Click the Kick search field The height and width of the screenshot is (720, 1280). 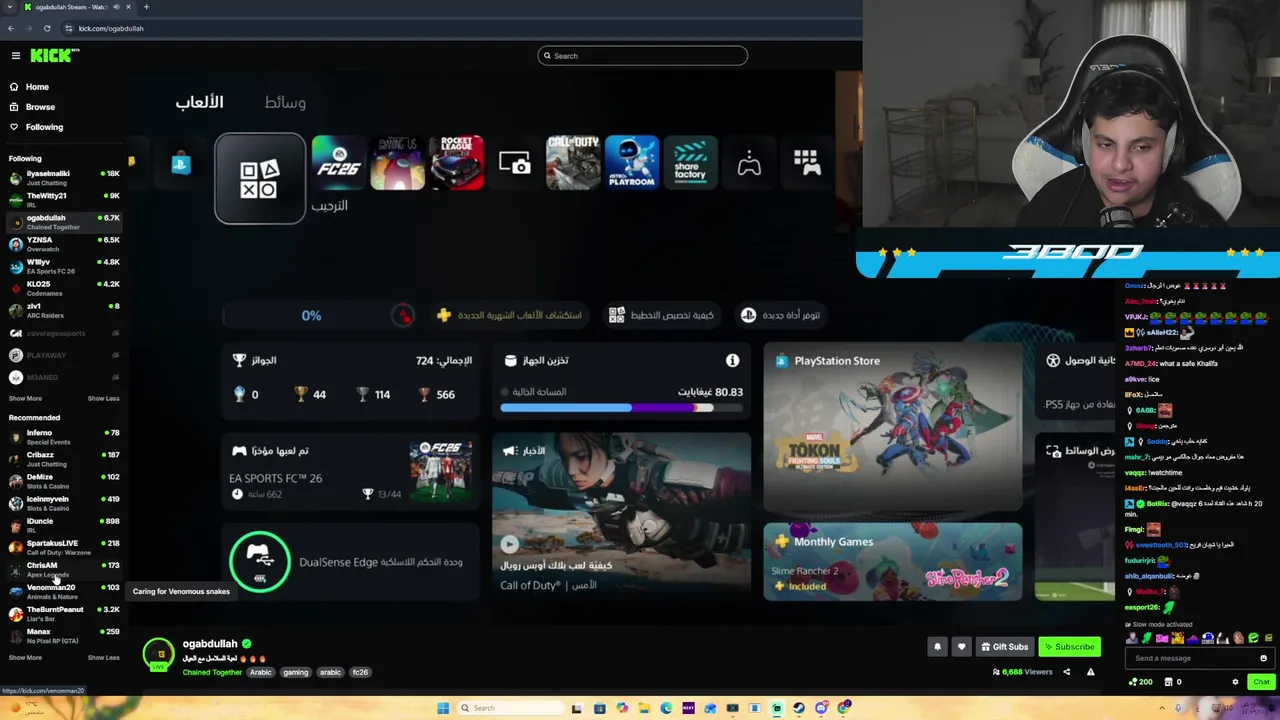(642, 56)
